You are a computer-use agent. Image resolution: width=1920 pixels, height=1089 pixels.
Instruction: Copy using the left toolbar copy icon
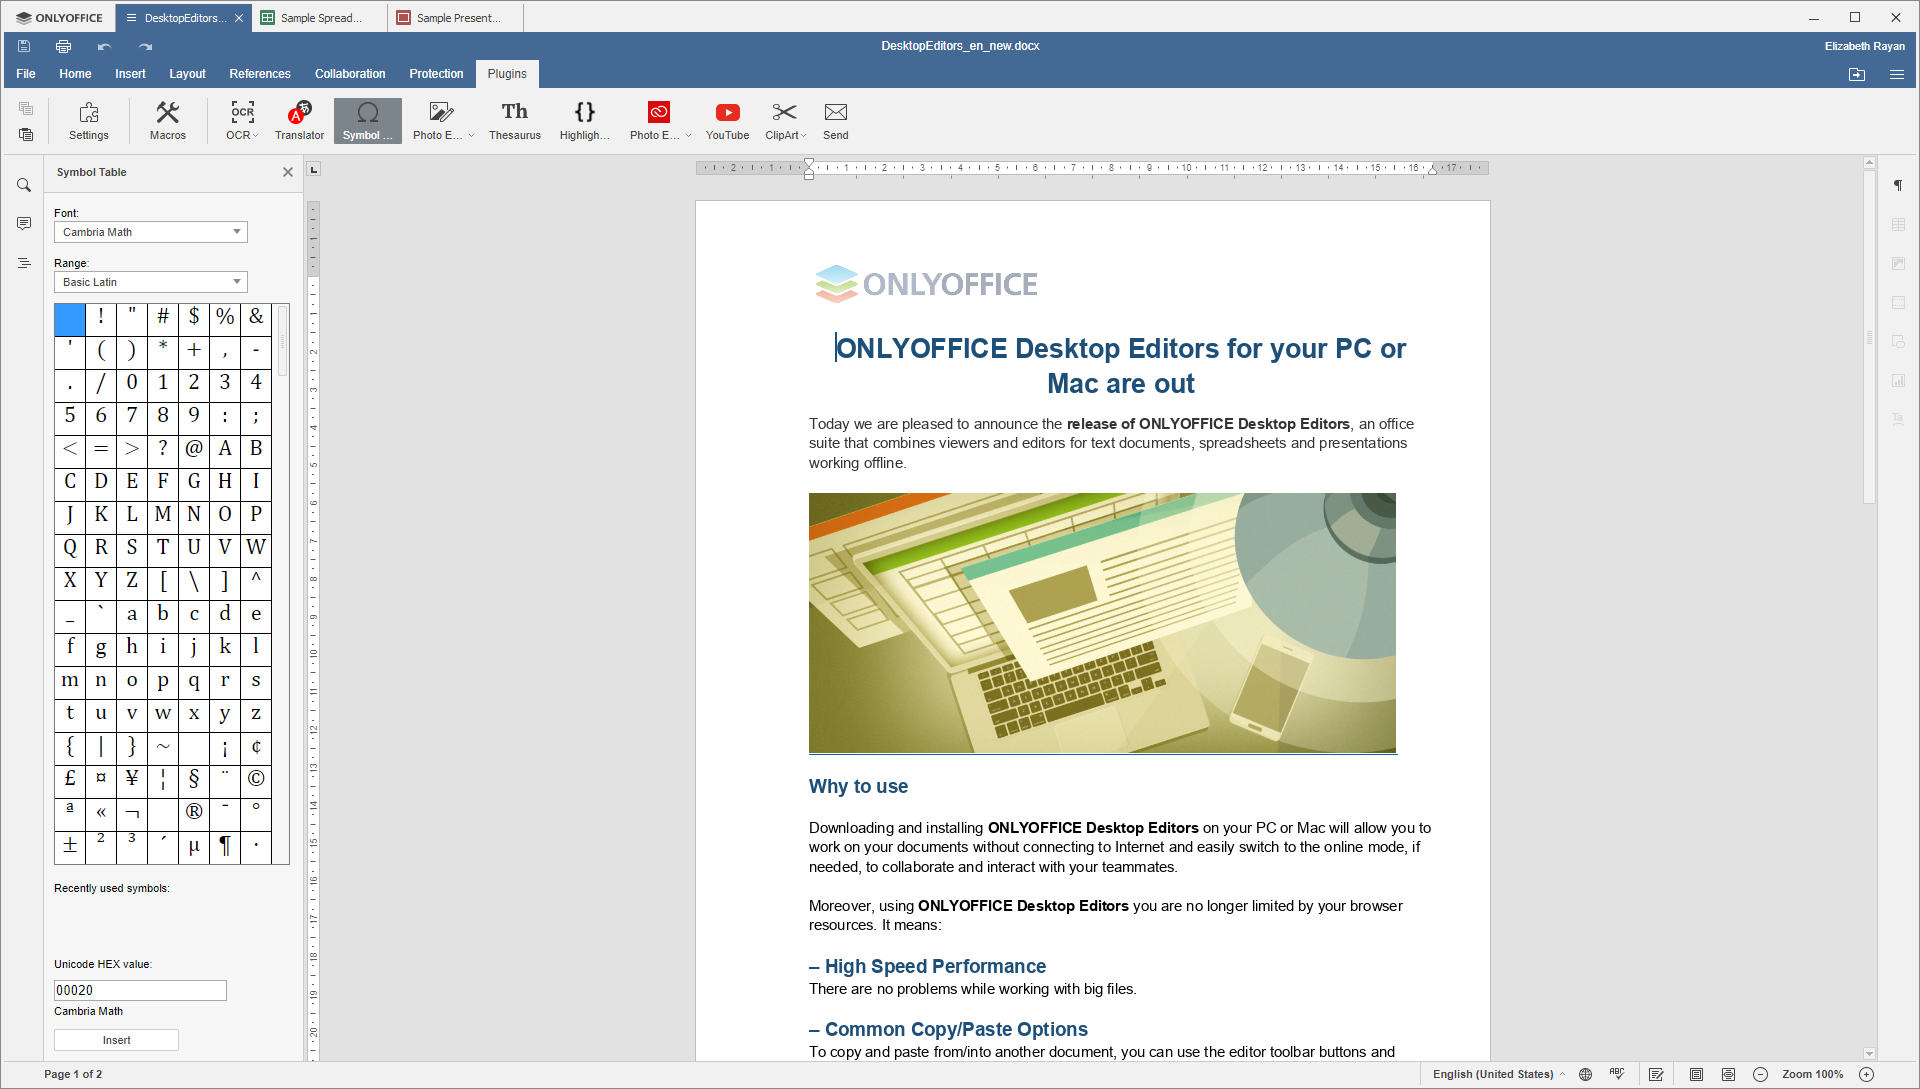tap(26, 108)
